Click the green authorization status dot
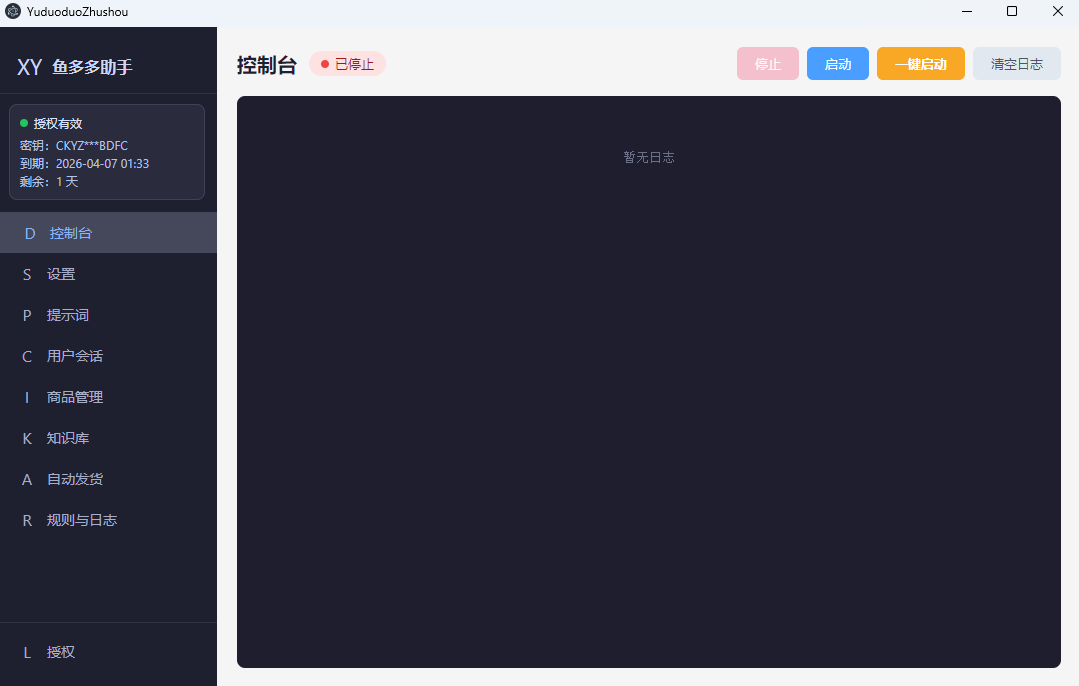Image resolution: width=1079 pixels, height=686 pixels. click(24, 122)
